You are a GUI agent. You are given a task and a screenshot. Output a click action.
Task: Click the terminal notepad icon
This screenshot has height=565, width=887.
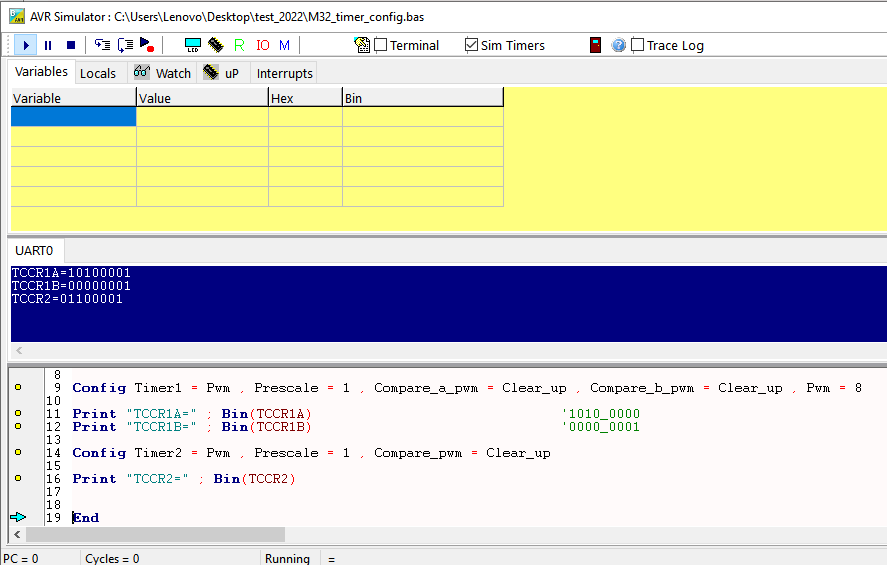pyautogui.click(x=361, y=45)
